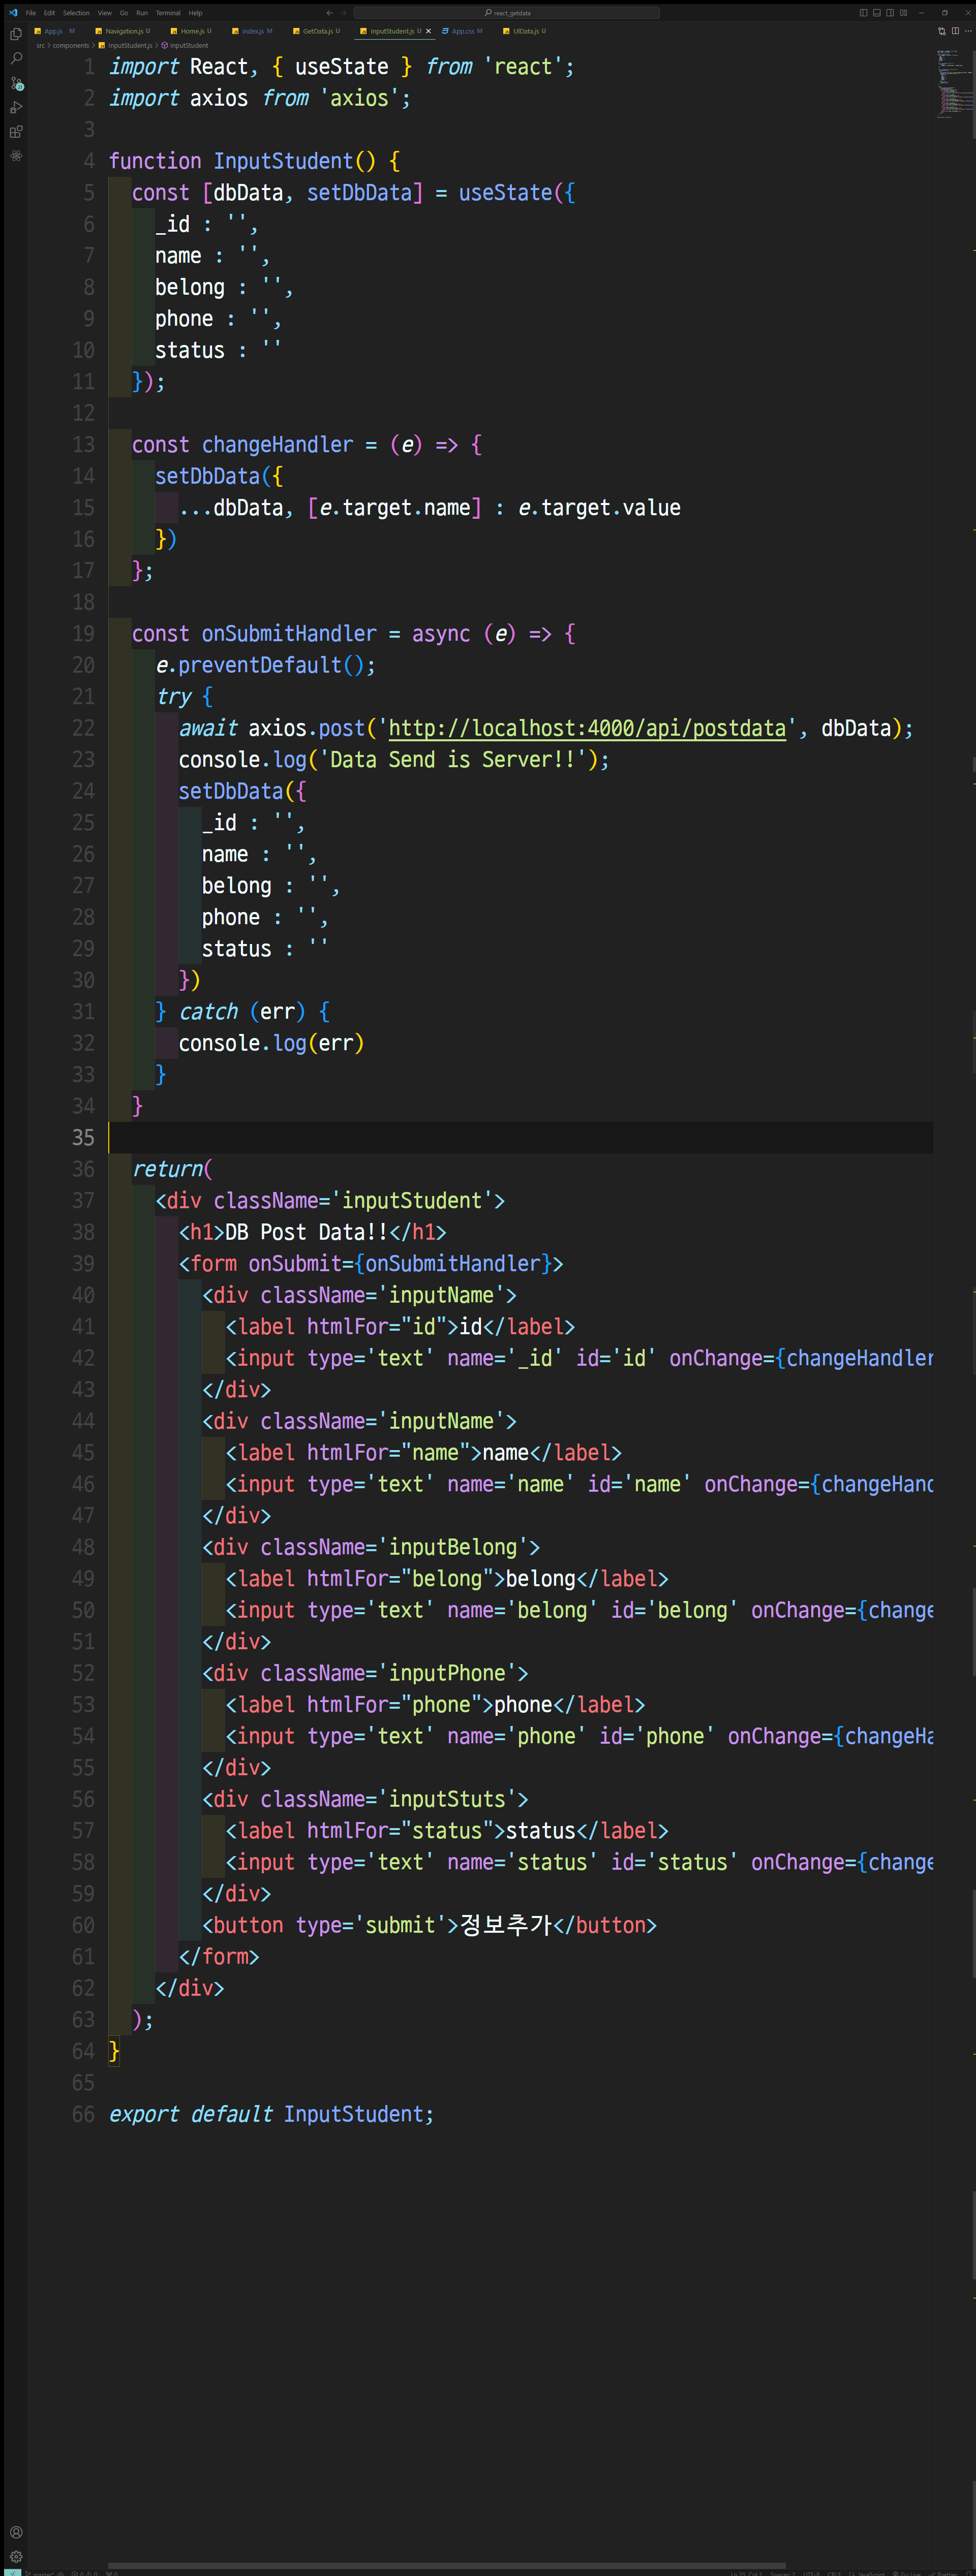
Task: Change the CRLF end-of-line sequence
Action: pyautogui.click(x=834, y=2573)
